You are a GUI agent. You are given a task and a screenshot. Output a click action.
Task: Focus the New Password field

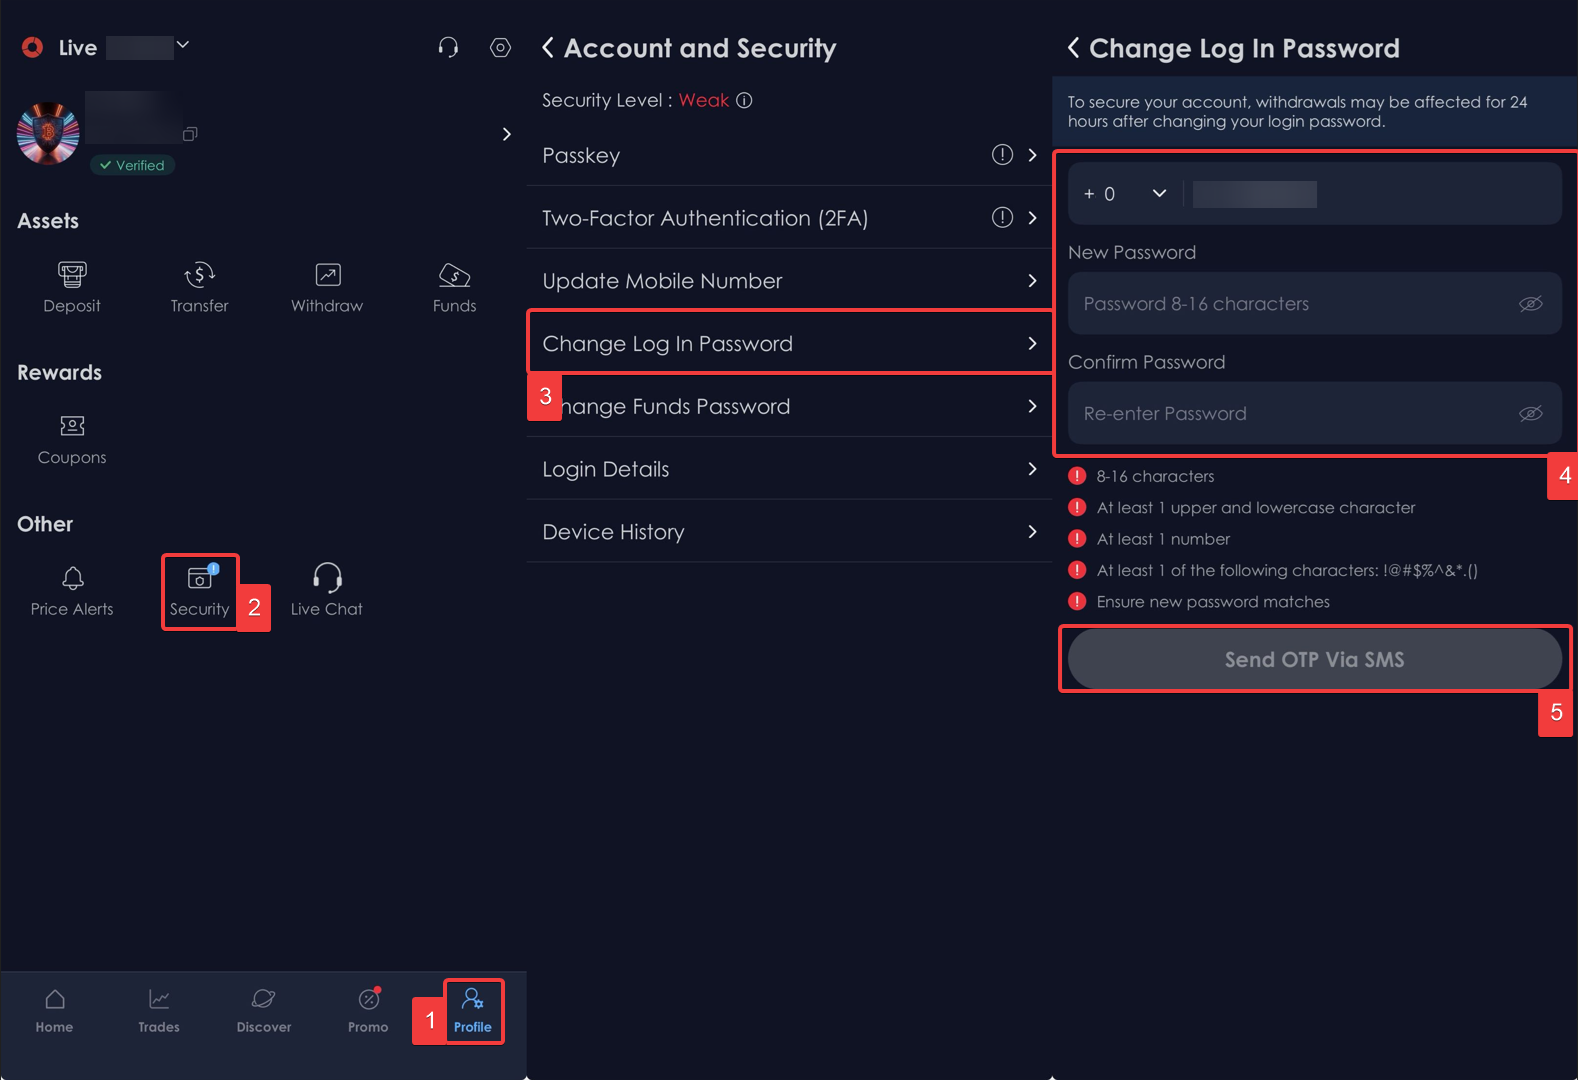click(1314, 303)
